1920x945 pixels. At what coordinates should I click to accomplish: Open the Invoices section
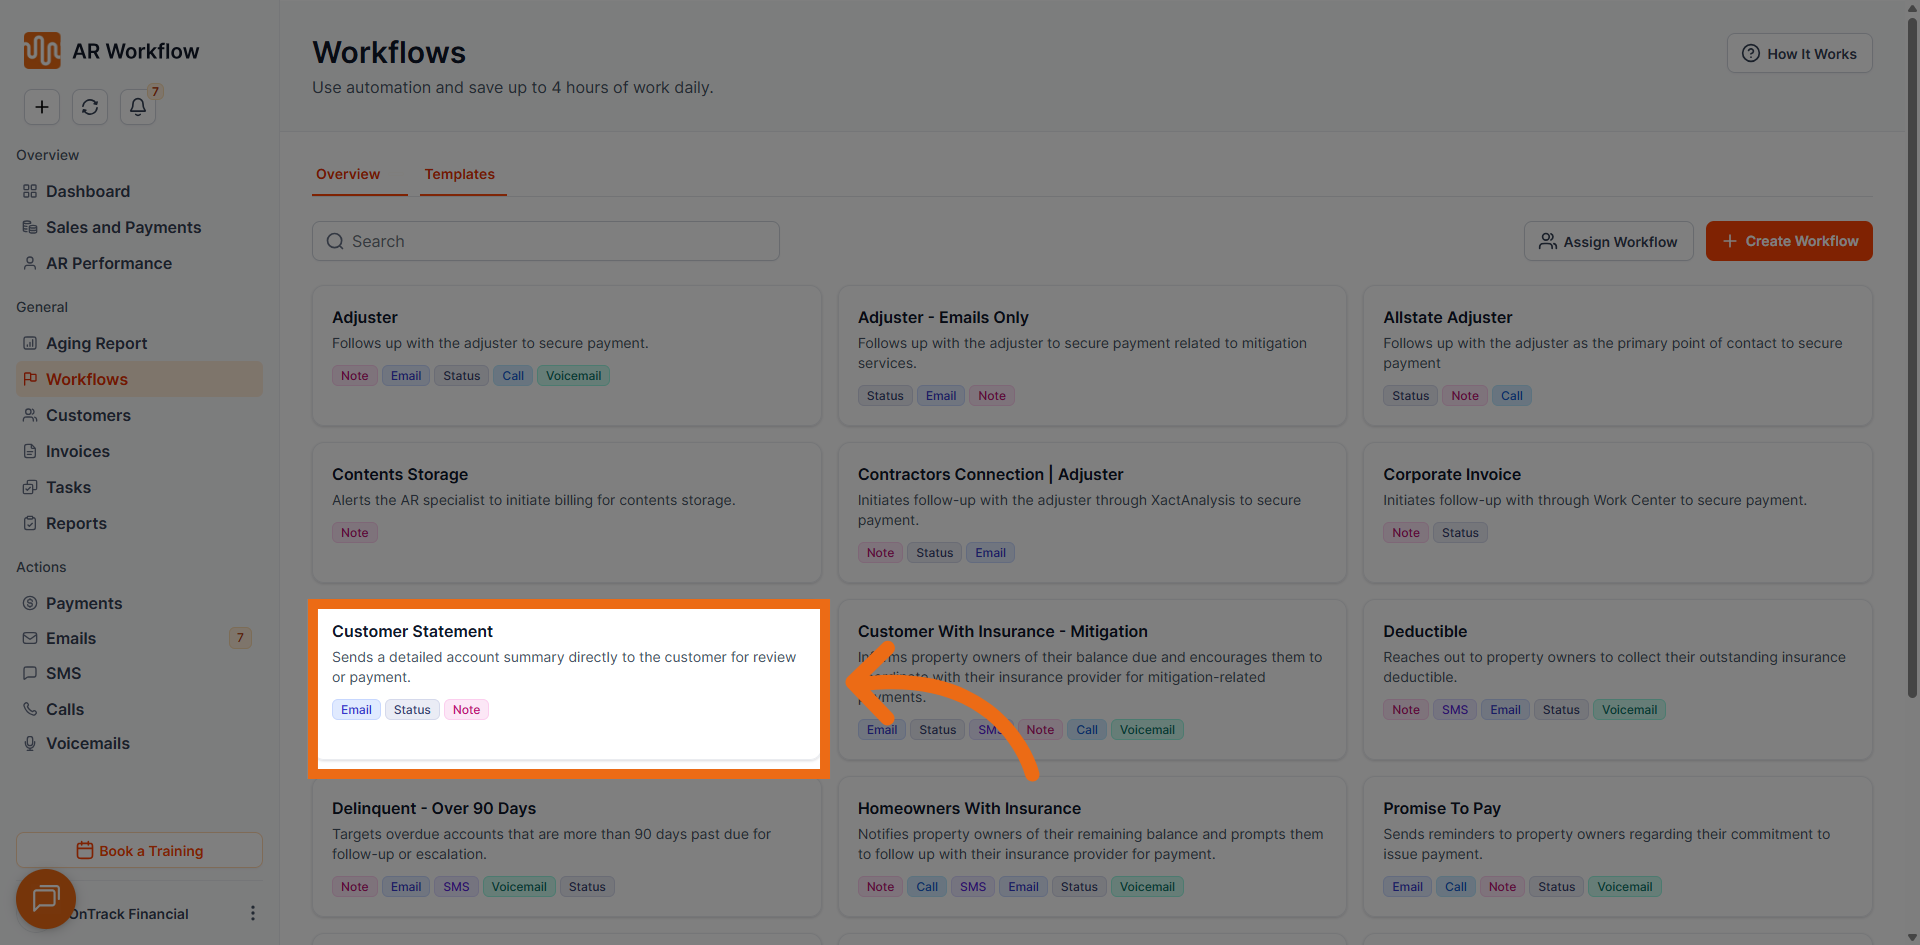[x=78, y=451]
